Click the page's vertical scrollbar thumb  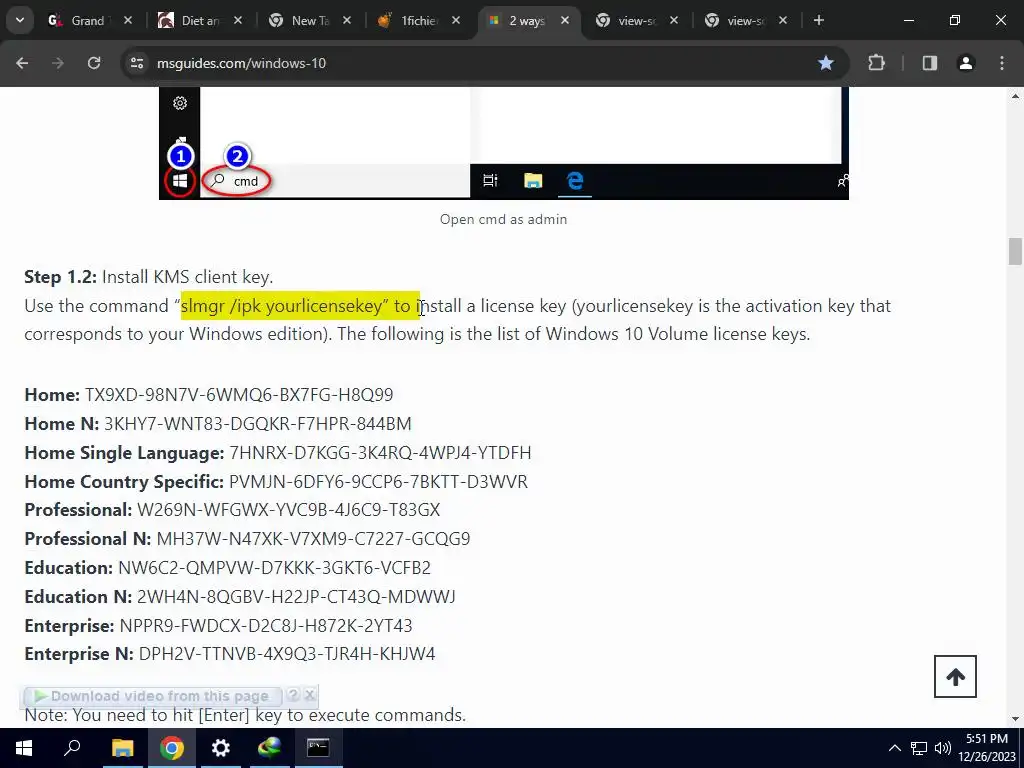click(x=1015, y=251)
